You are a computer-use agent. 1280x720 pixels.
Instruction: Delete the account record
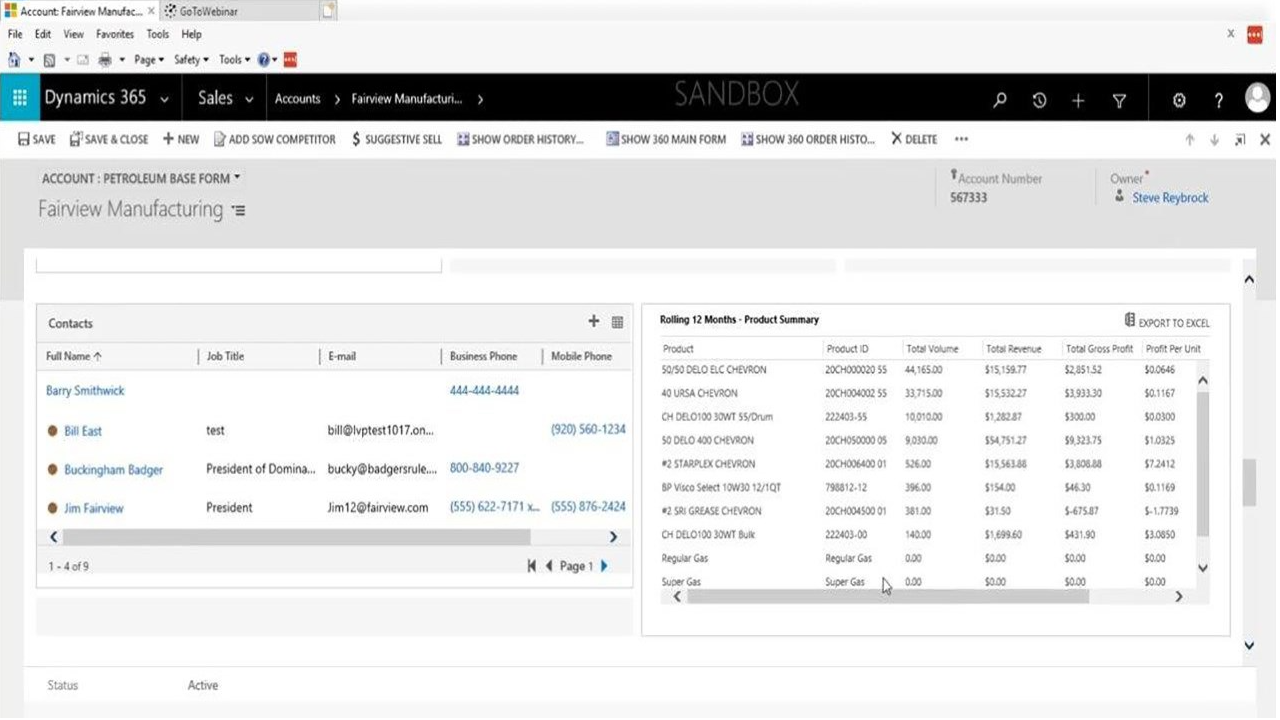tap(914, 139)
